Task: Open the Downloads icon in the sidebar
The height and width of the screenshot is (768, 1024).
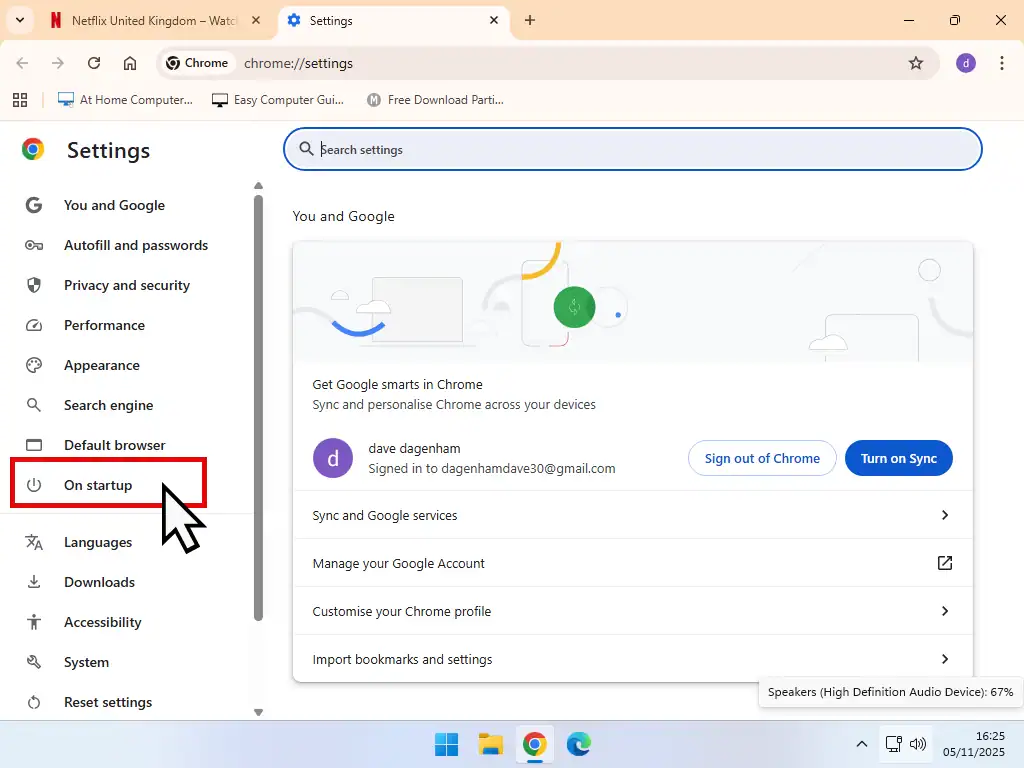Action: coord(34,582)
